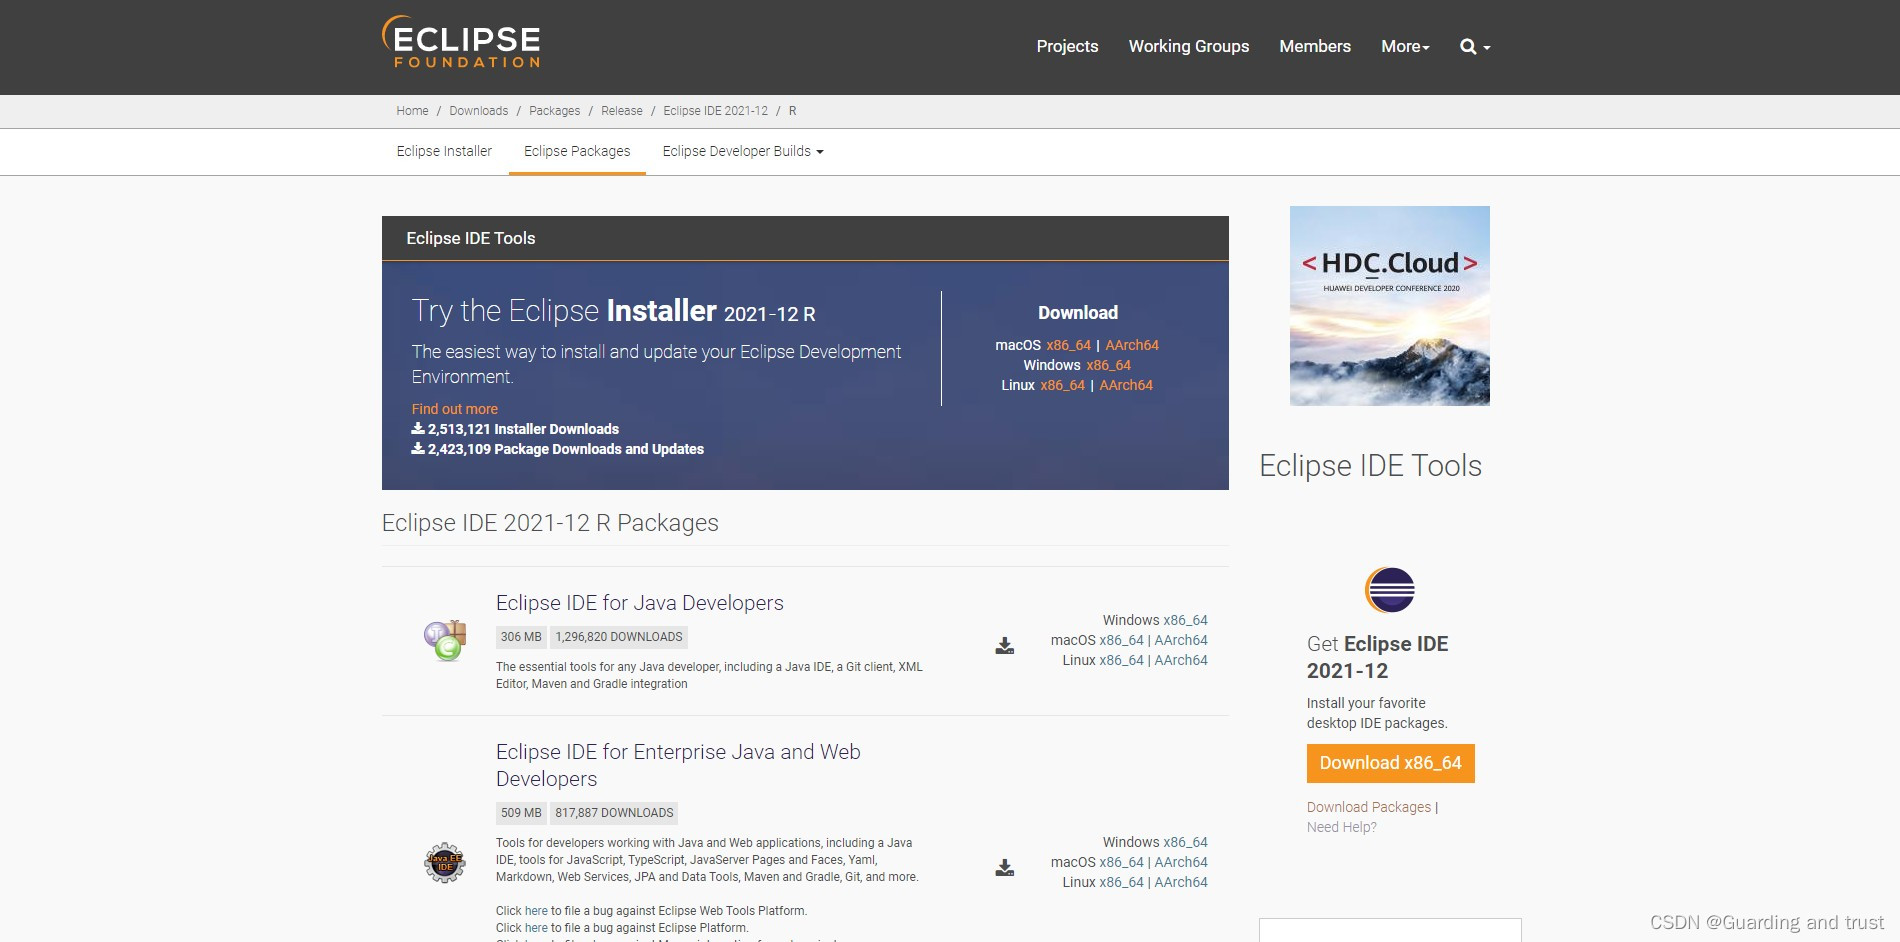Download Installer for macOS AArch64
Screen dimensions: 1900x942
click(x=1132, y=345)
